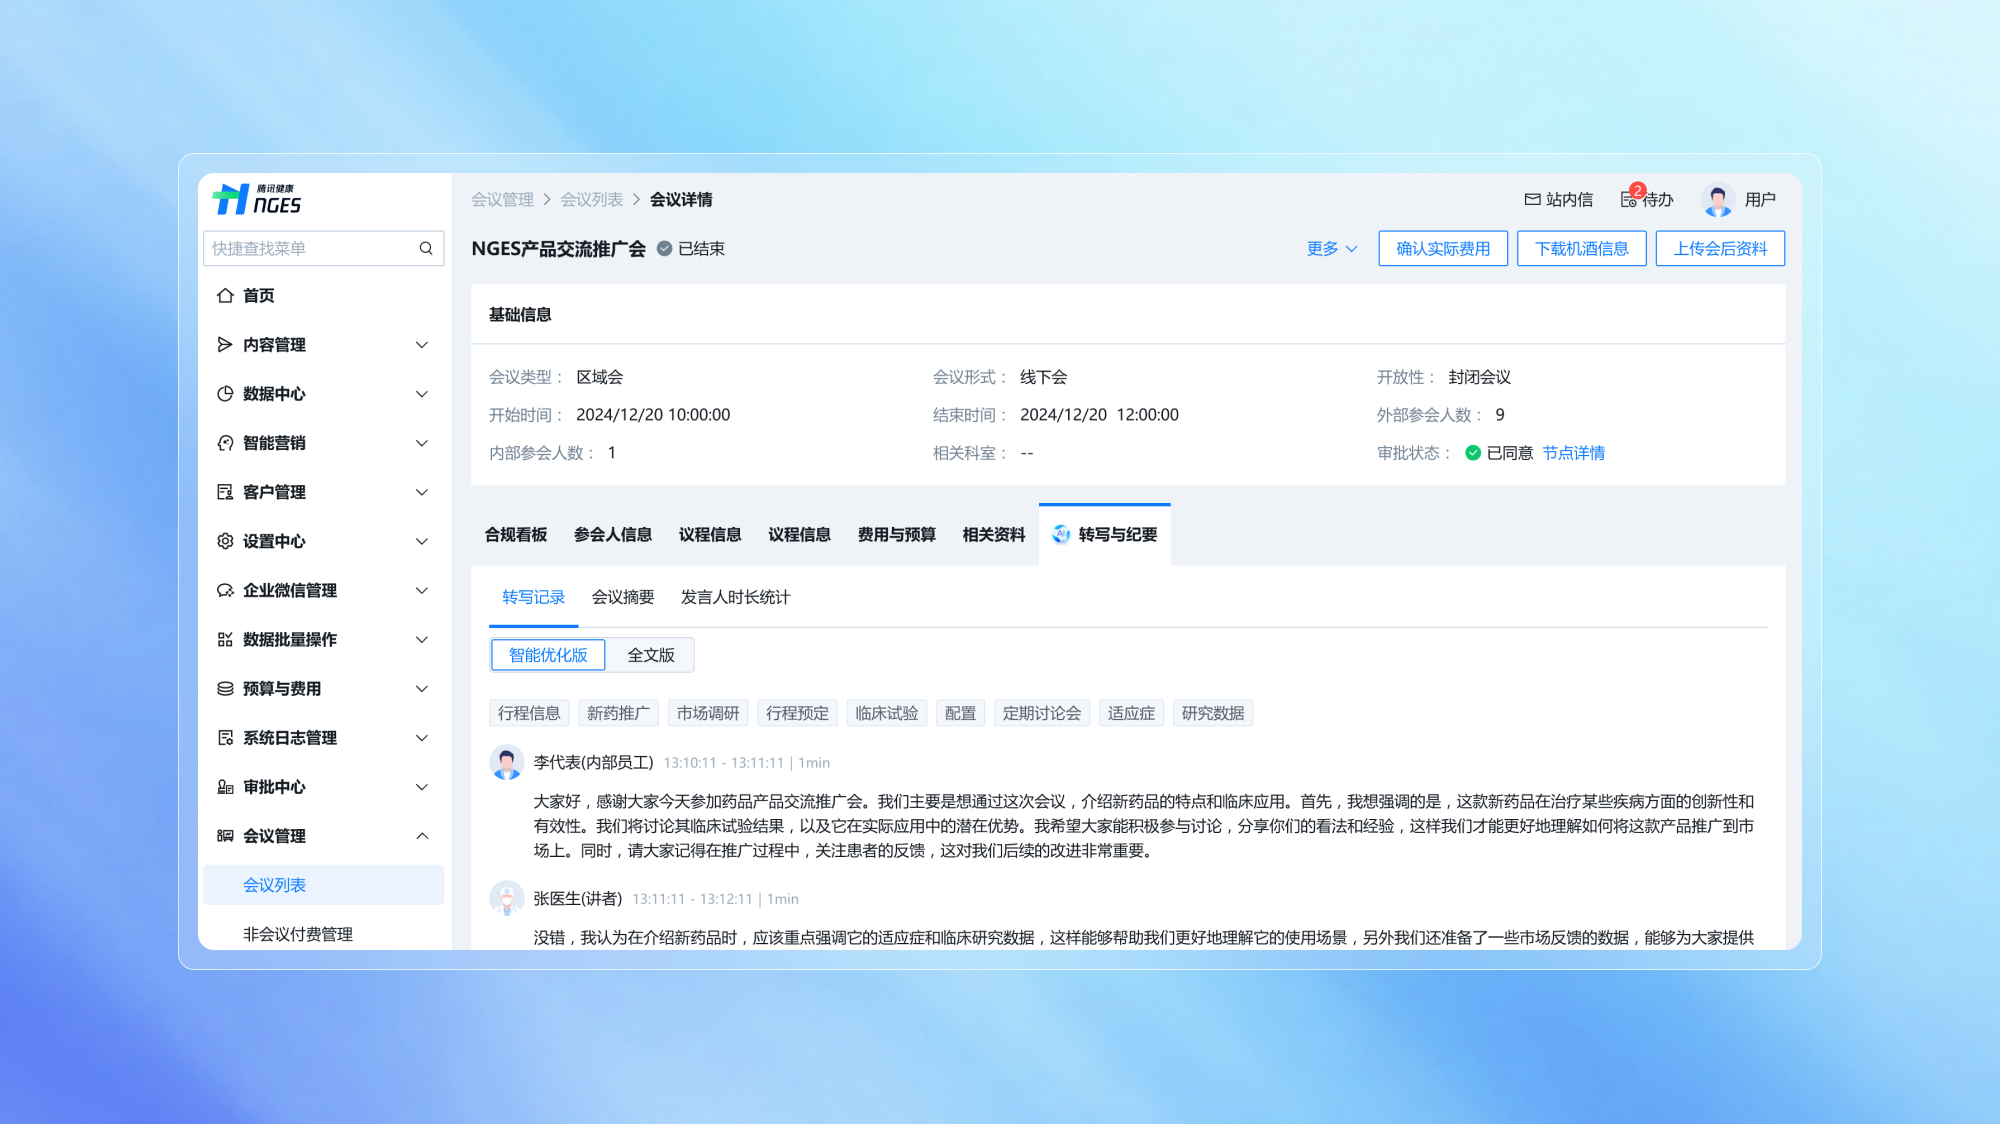Toggle the 临床试验 keyword tag
2000x1124 pixels.
click(886, 713)
